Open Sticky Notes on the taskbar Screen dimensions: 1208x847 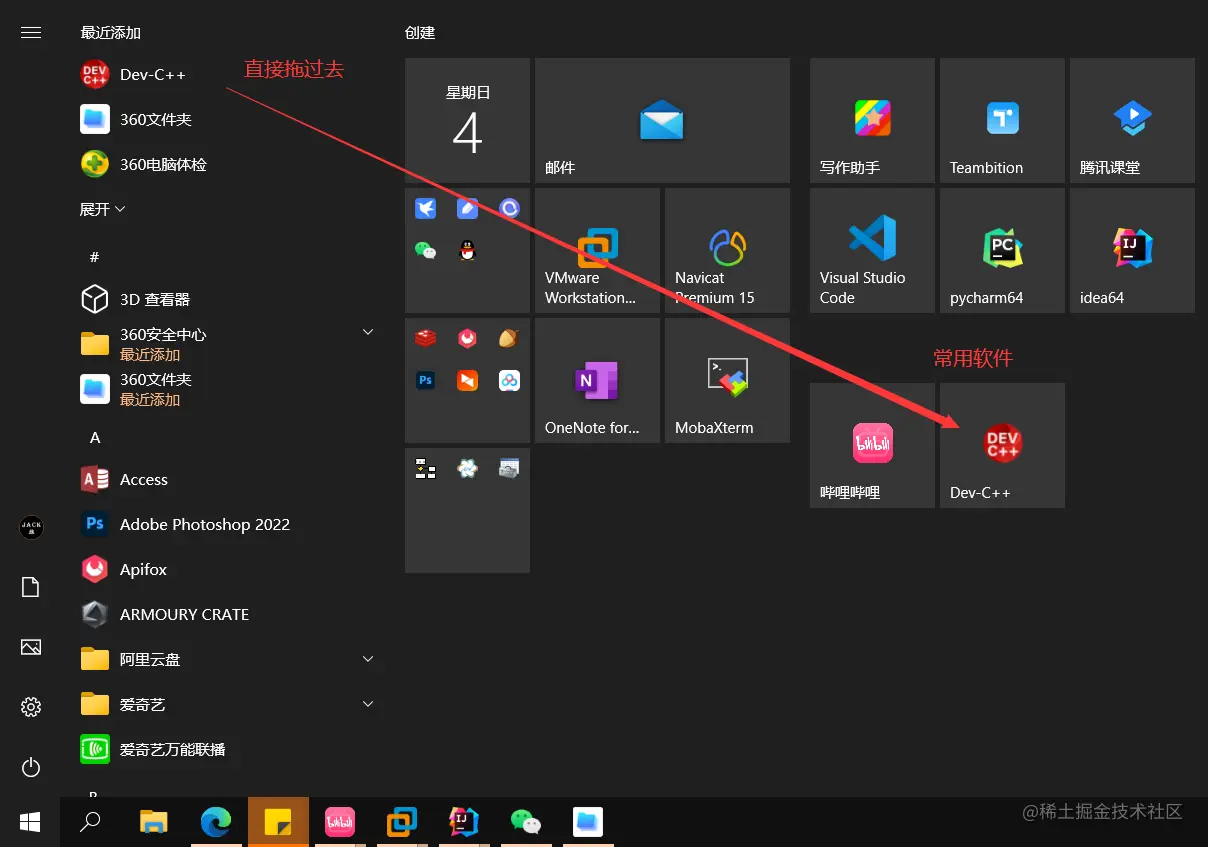click(278, 822)
